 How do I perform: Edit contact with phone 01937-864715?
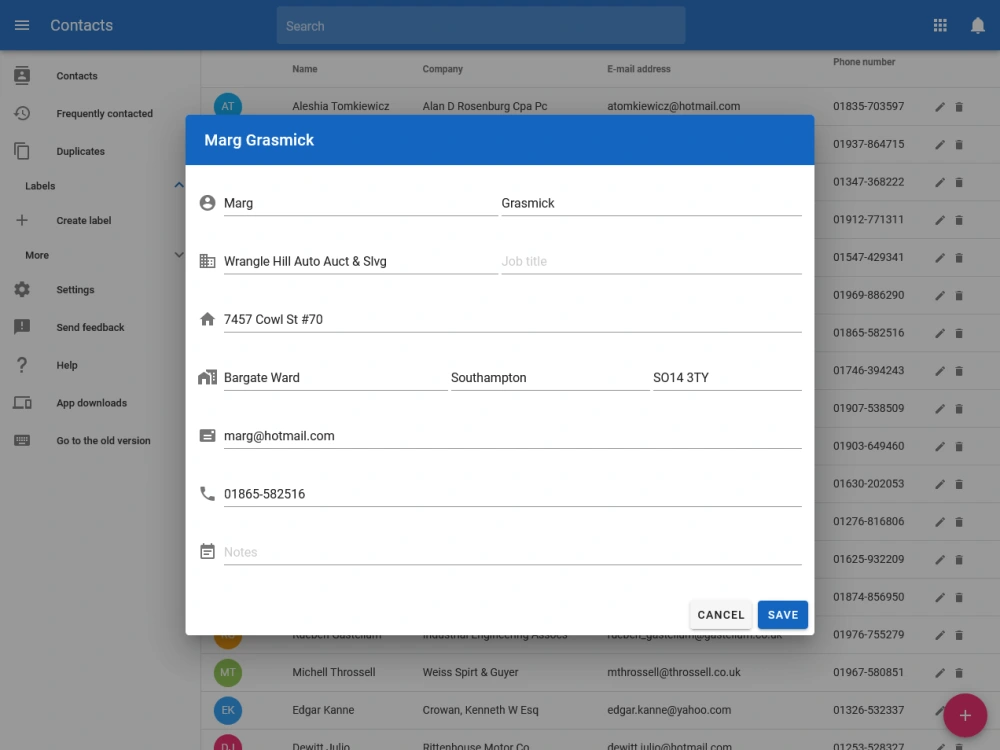coord(940,144)
